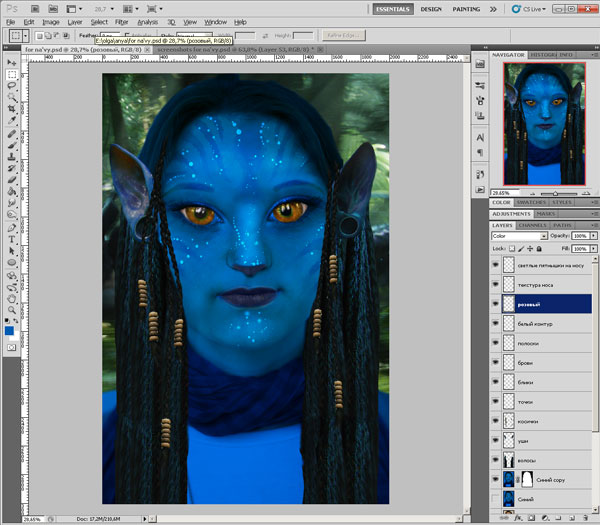600x525 pixels.
Task: Hide the розовый layer
Action: 495,303
